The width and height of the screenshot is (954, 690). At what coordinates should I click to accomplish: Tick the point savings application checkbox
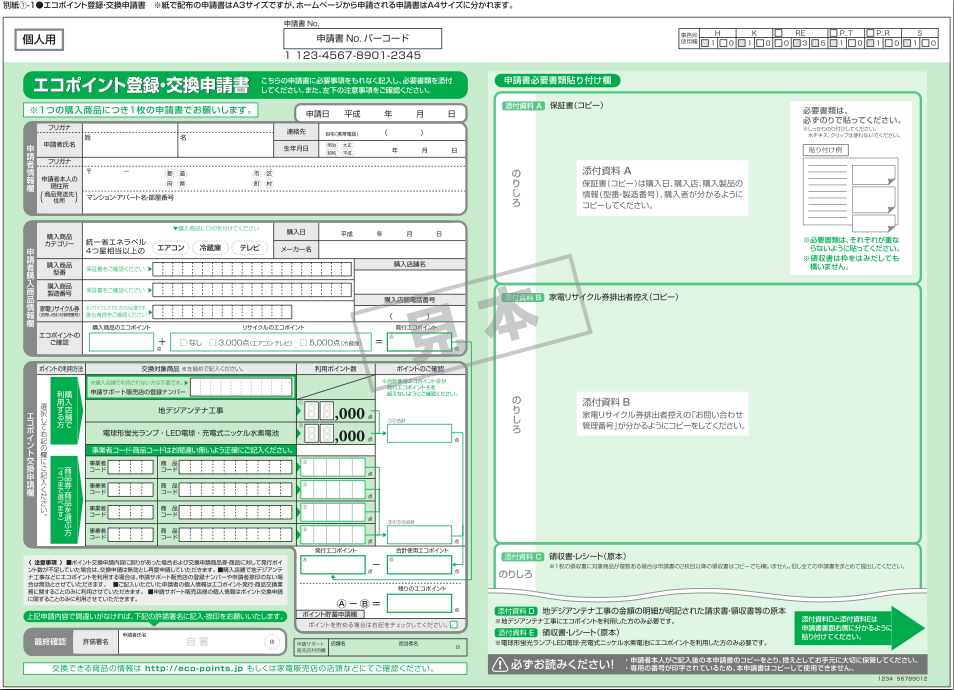pyautogui.click(x=453, y=625)
